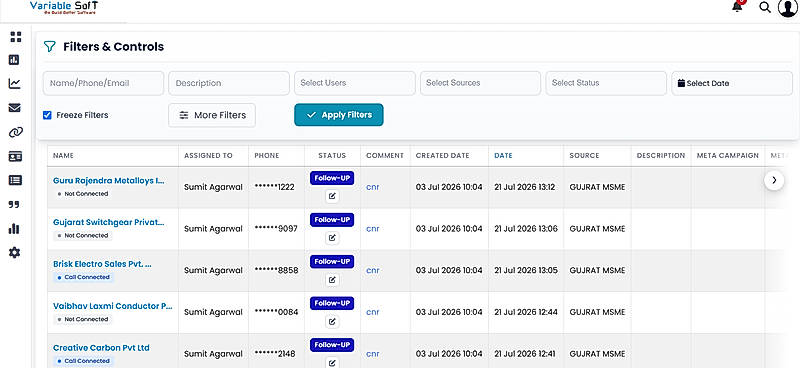Click Follow-UP badge in Creative Carbon row
This screenshot has width=800, height=368.
click(332, 345)
